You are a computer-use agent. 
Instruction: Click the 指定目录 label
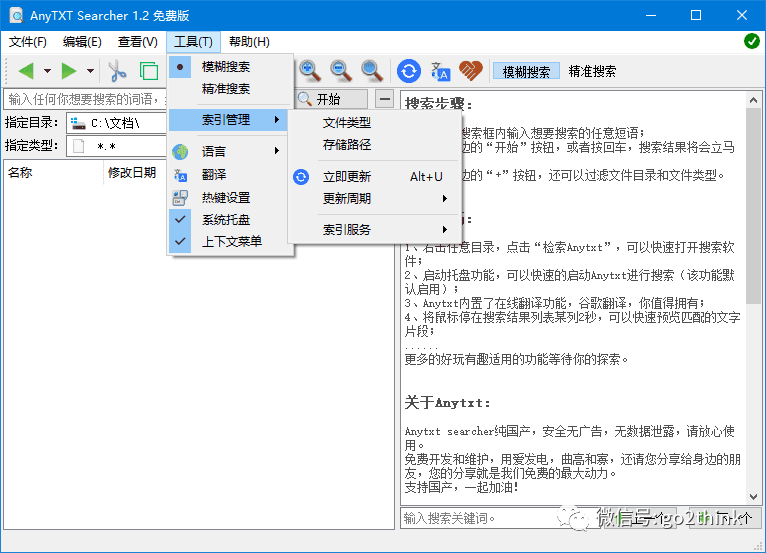pos(31,122)
